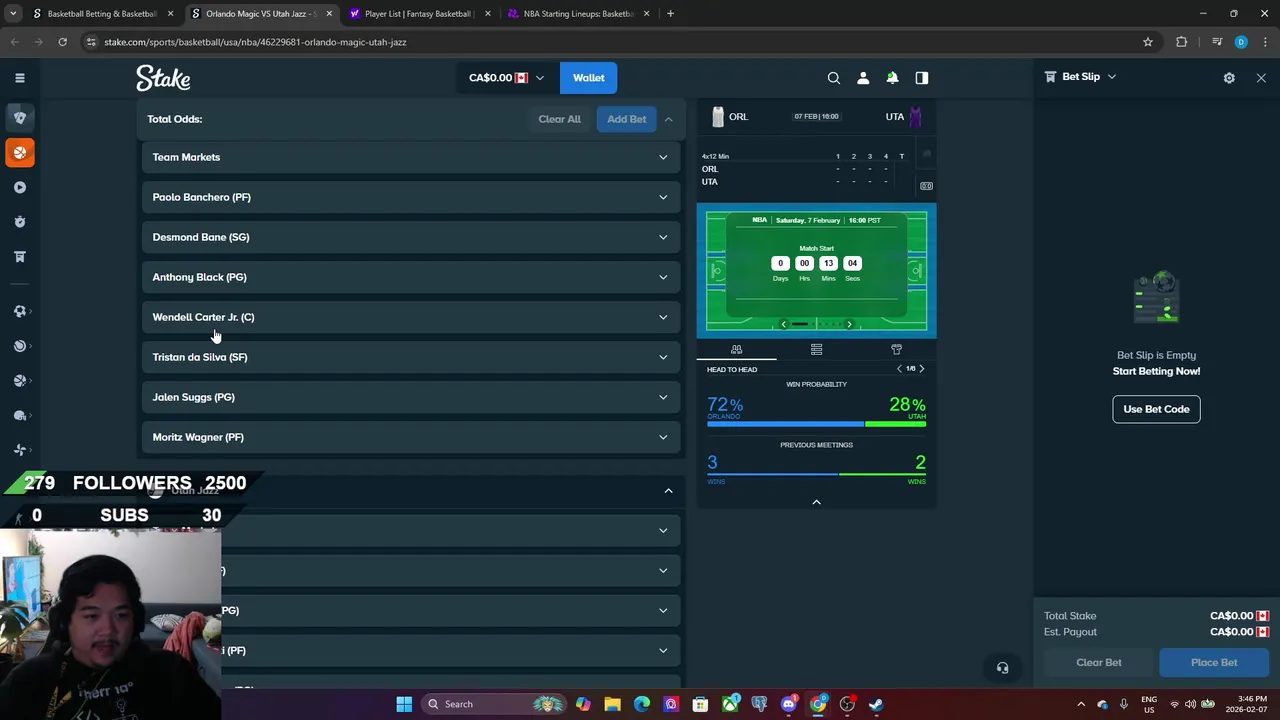Go to the next Head to Head page
This screenshot has height=720, width=1280.
coord(922,369)
